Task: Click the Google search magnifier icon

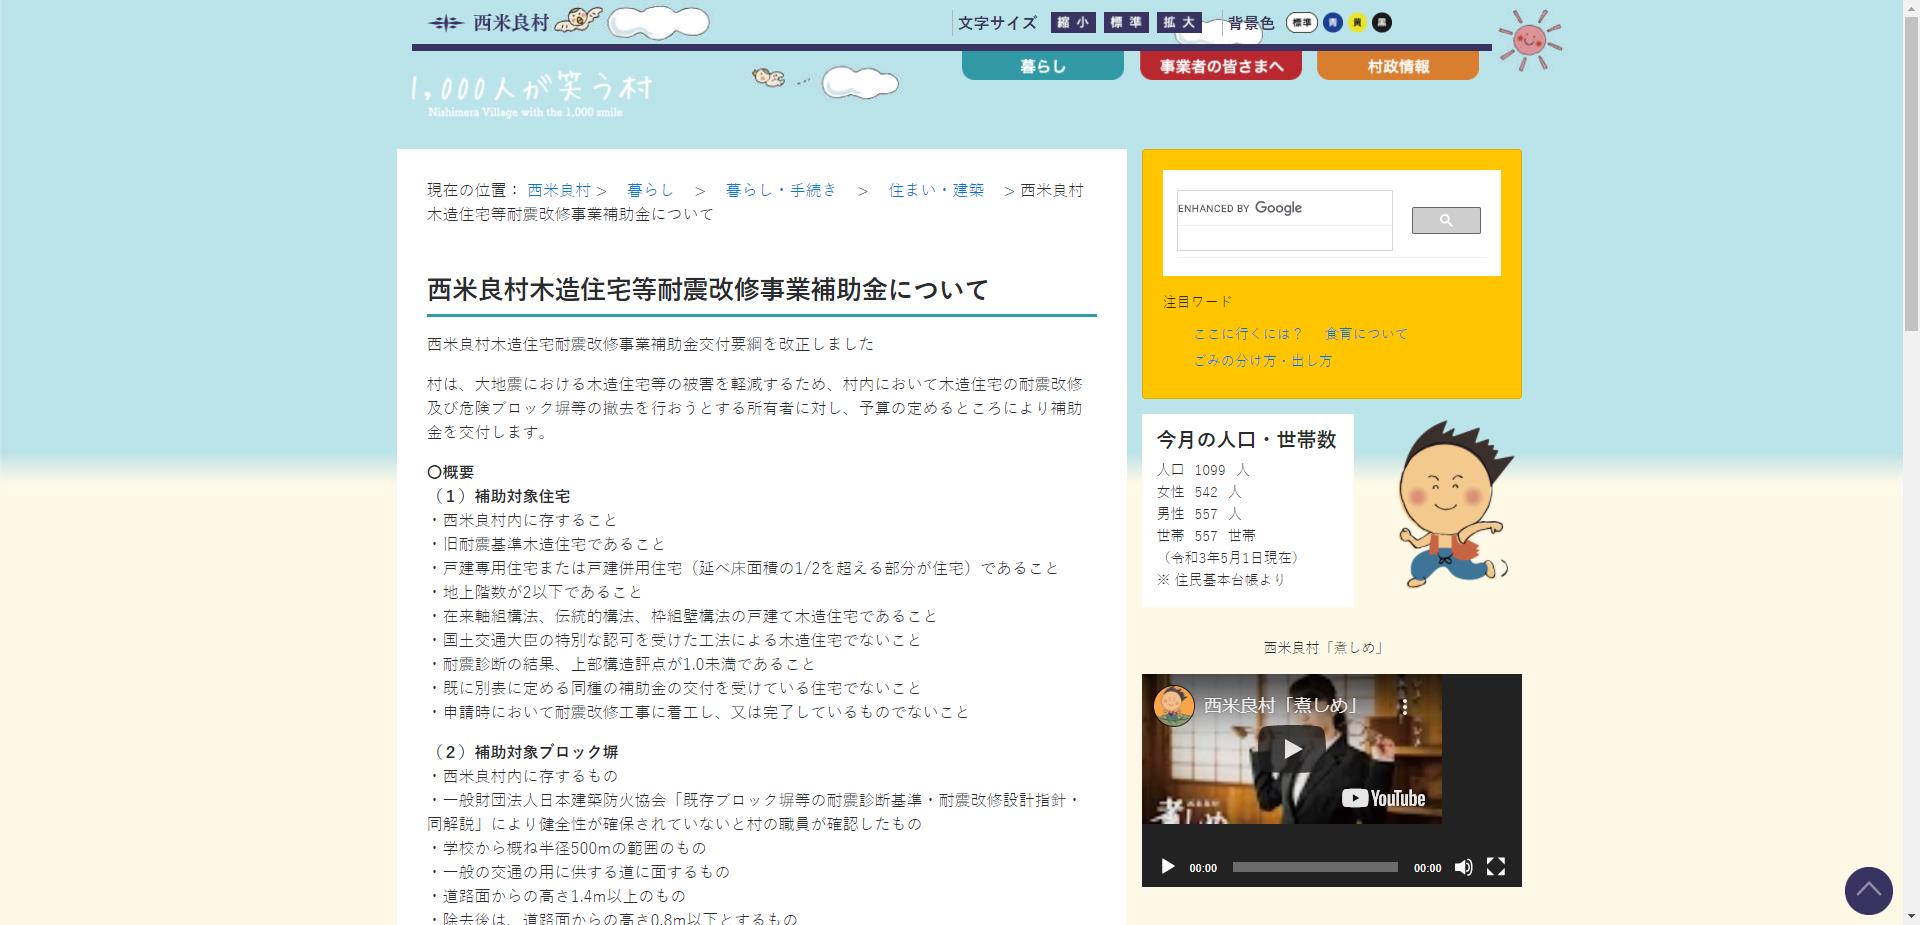Action: [x=1445, y=220]
